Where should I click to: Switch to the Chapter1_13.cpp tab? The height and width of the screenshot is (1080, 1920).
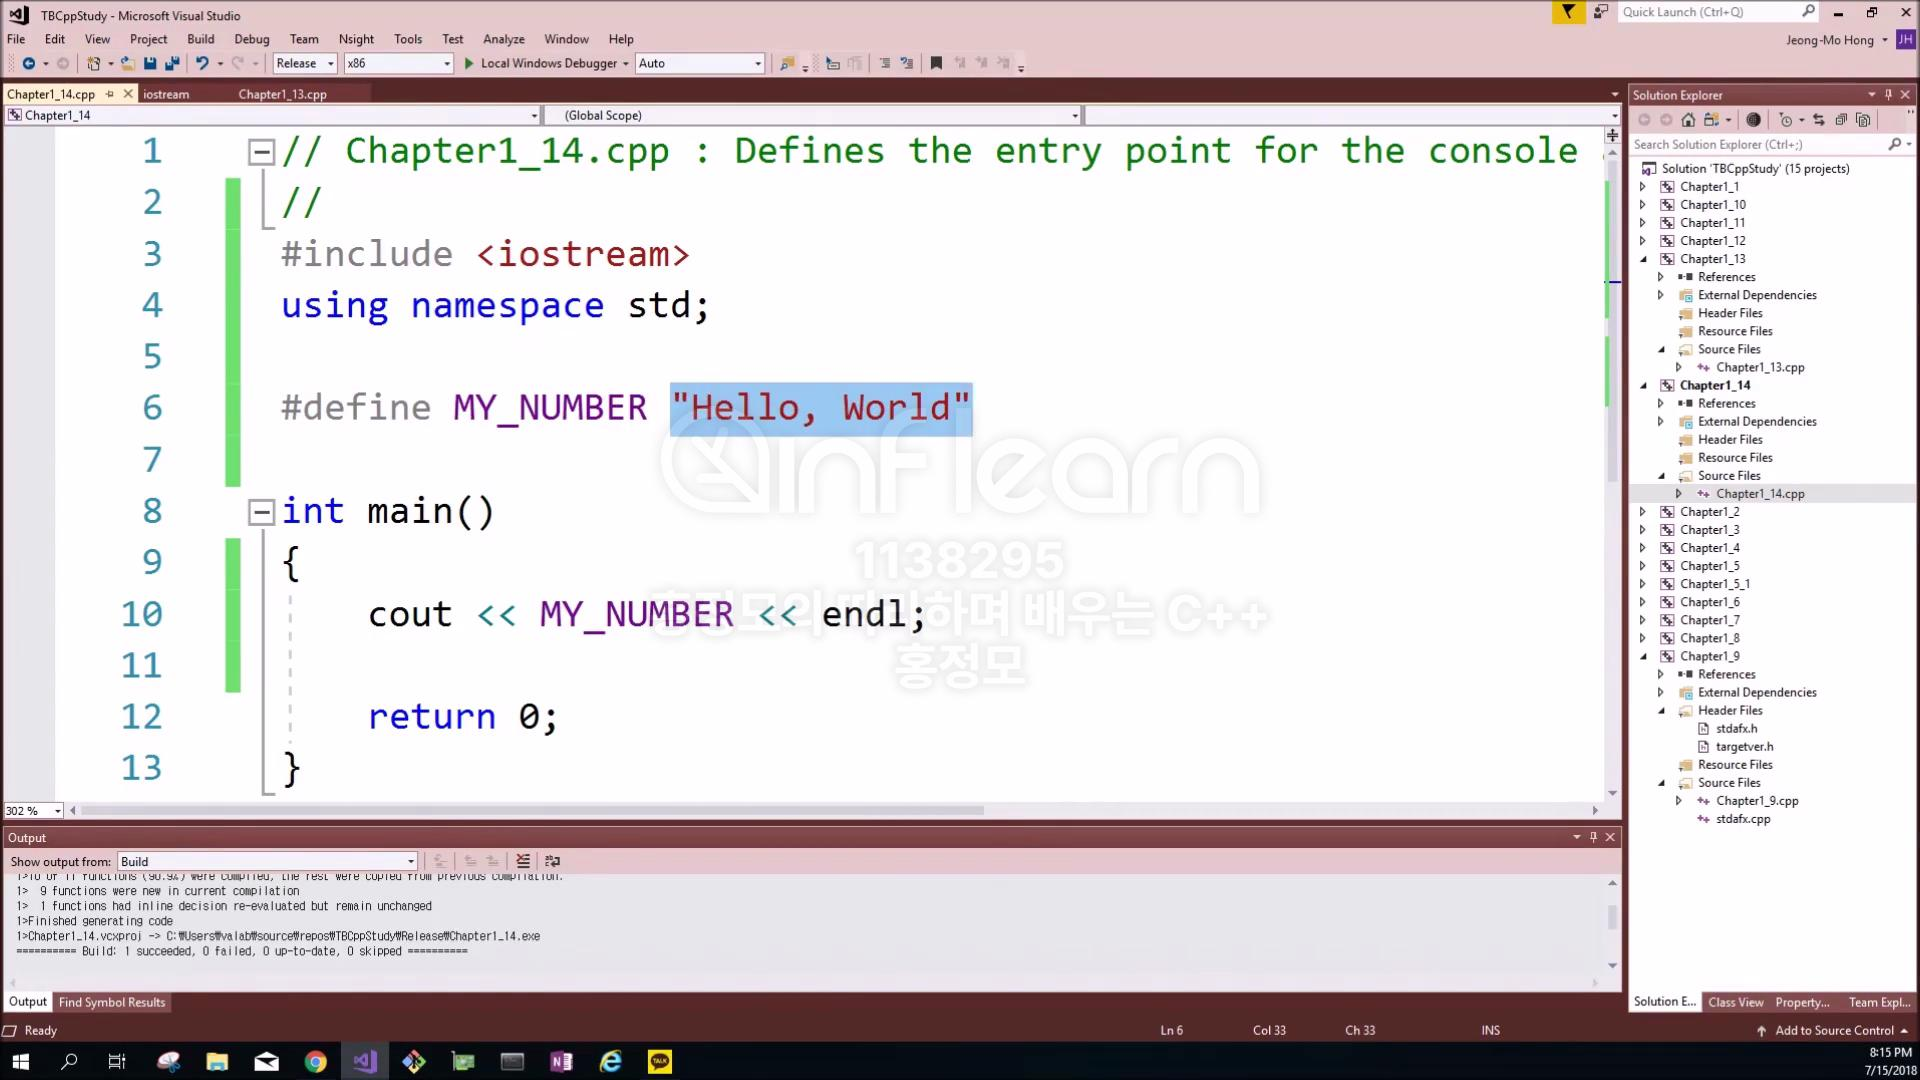(x=282, y=94)
